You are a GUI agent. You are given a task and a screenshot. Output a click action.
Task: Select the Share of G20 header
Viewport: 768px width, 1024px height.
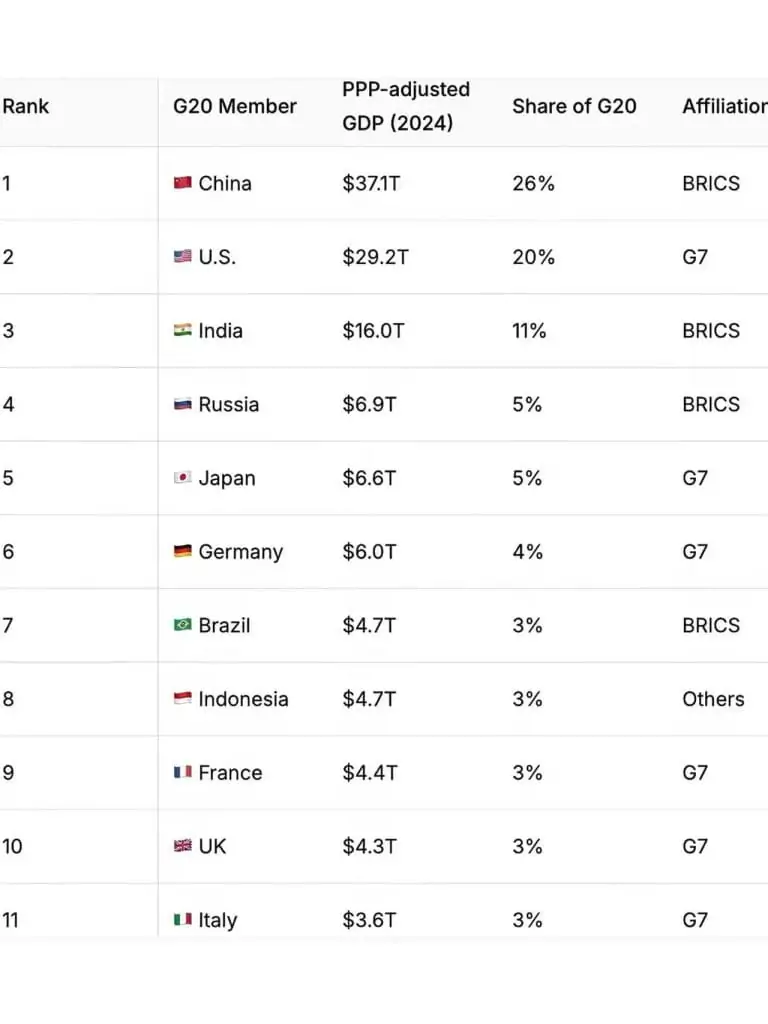(x=574, y=106)
